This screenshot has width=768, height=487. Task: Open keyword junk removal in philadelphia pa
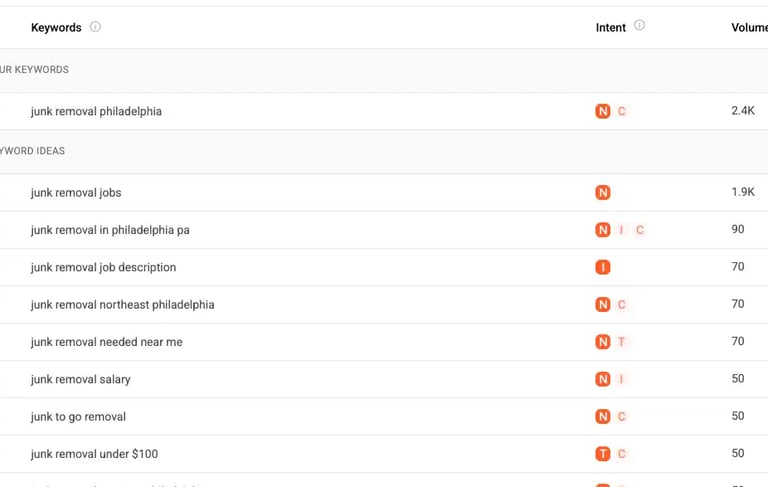[x=110, y=230]
